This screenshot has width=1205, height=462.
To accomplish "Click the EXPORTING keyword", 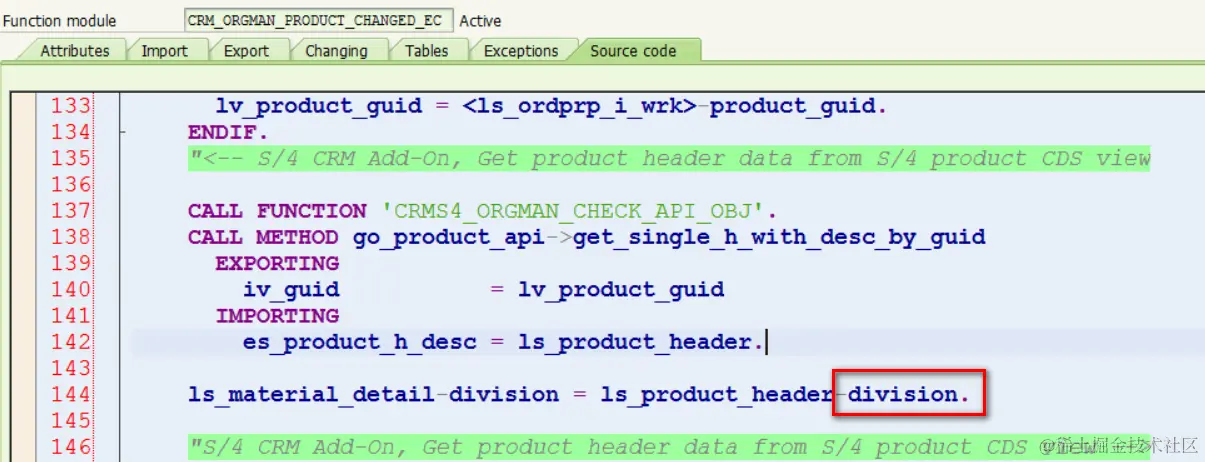I will (x=277, y=263).
